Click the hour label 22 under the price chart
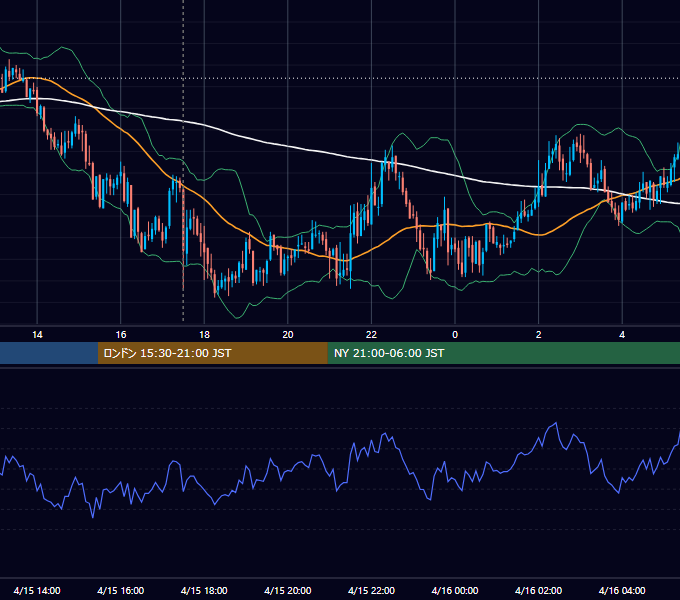Image resolution: width=680 pixels, height=600 pixels. 371,335
